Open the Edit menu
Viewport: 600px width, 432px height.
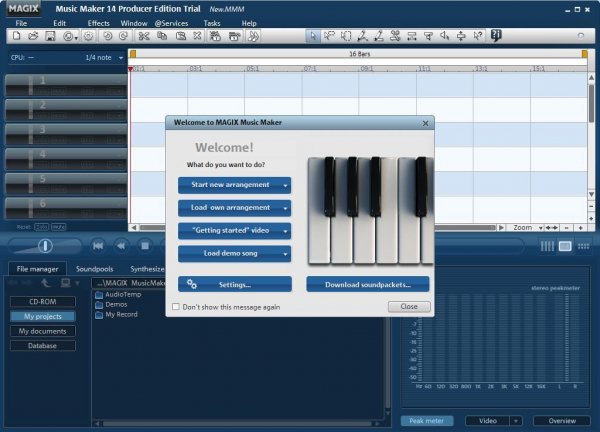point(59,23)
